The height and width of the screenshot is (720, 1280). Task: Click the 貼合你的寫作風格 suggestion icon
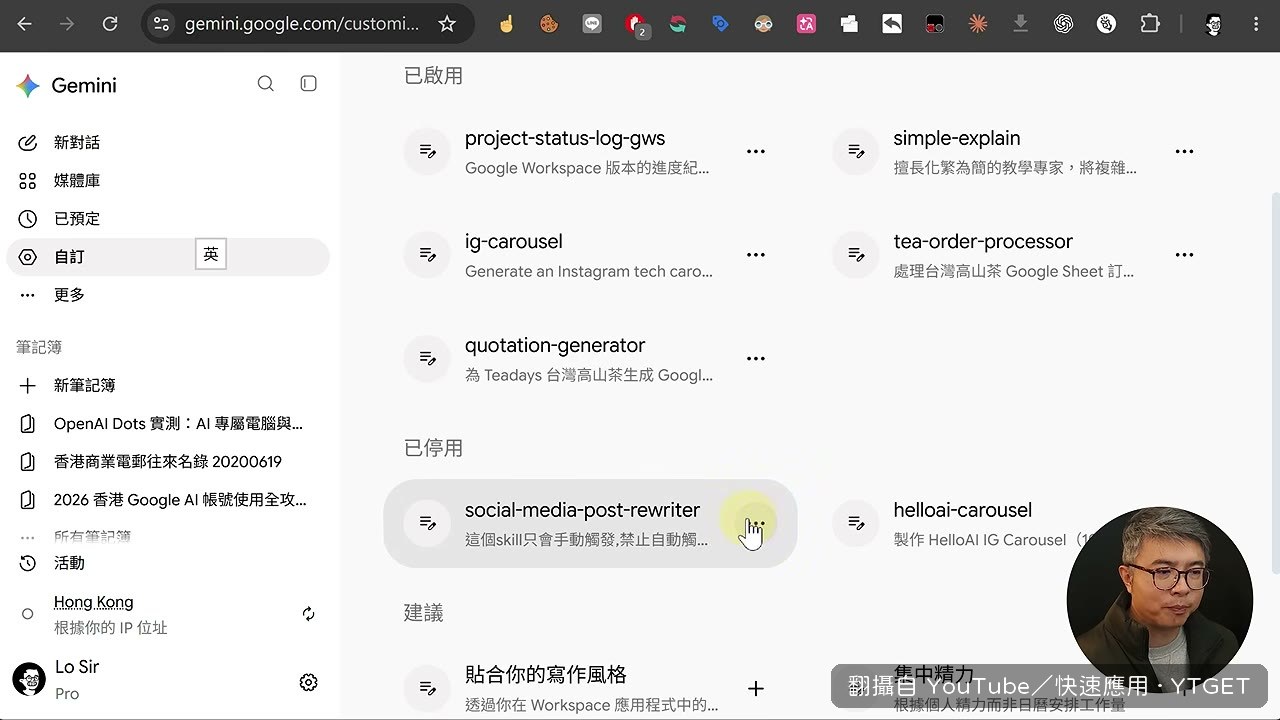[427, 688]
